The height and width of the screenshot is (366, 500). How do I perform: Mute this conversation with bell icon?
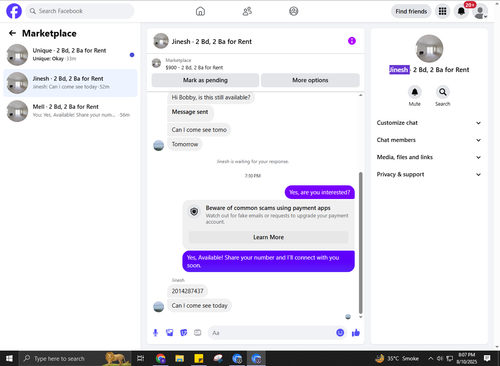415,92
